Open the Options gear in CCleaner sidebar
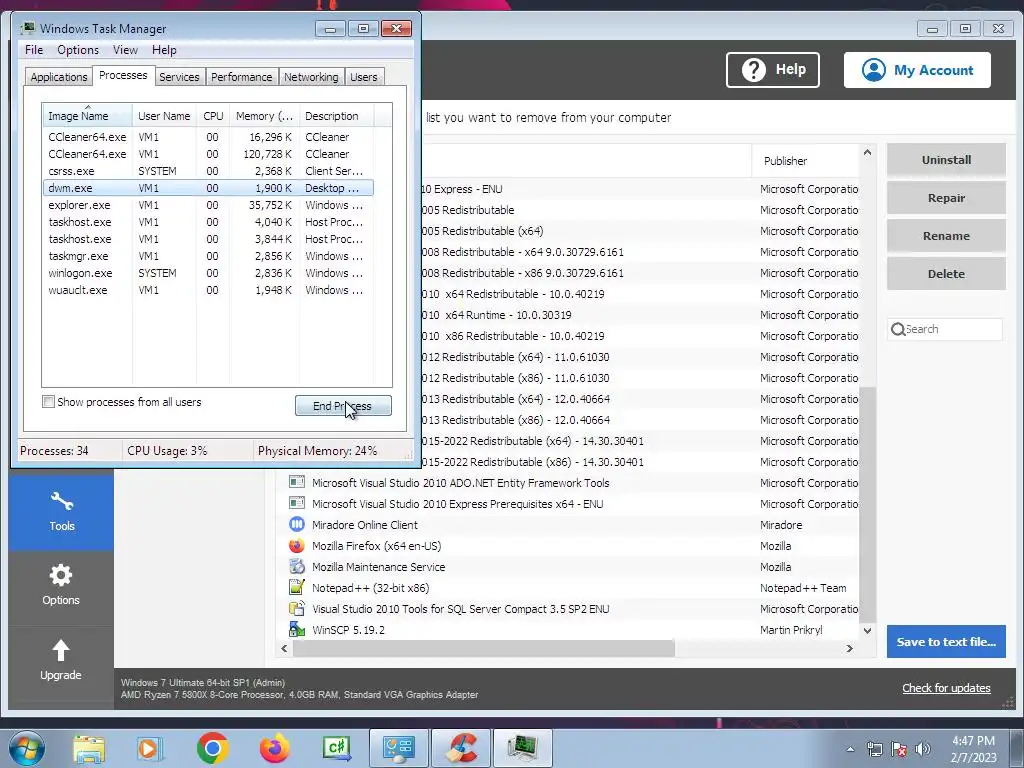This screenshot has width=1024, height=768. point(61,585)
